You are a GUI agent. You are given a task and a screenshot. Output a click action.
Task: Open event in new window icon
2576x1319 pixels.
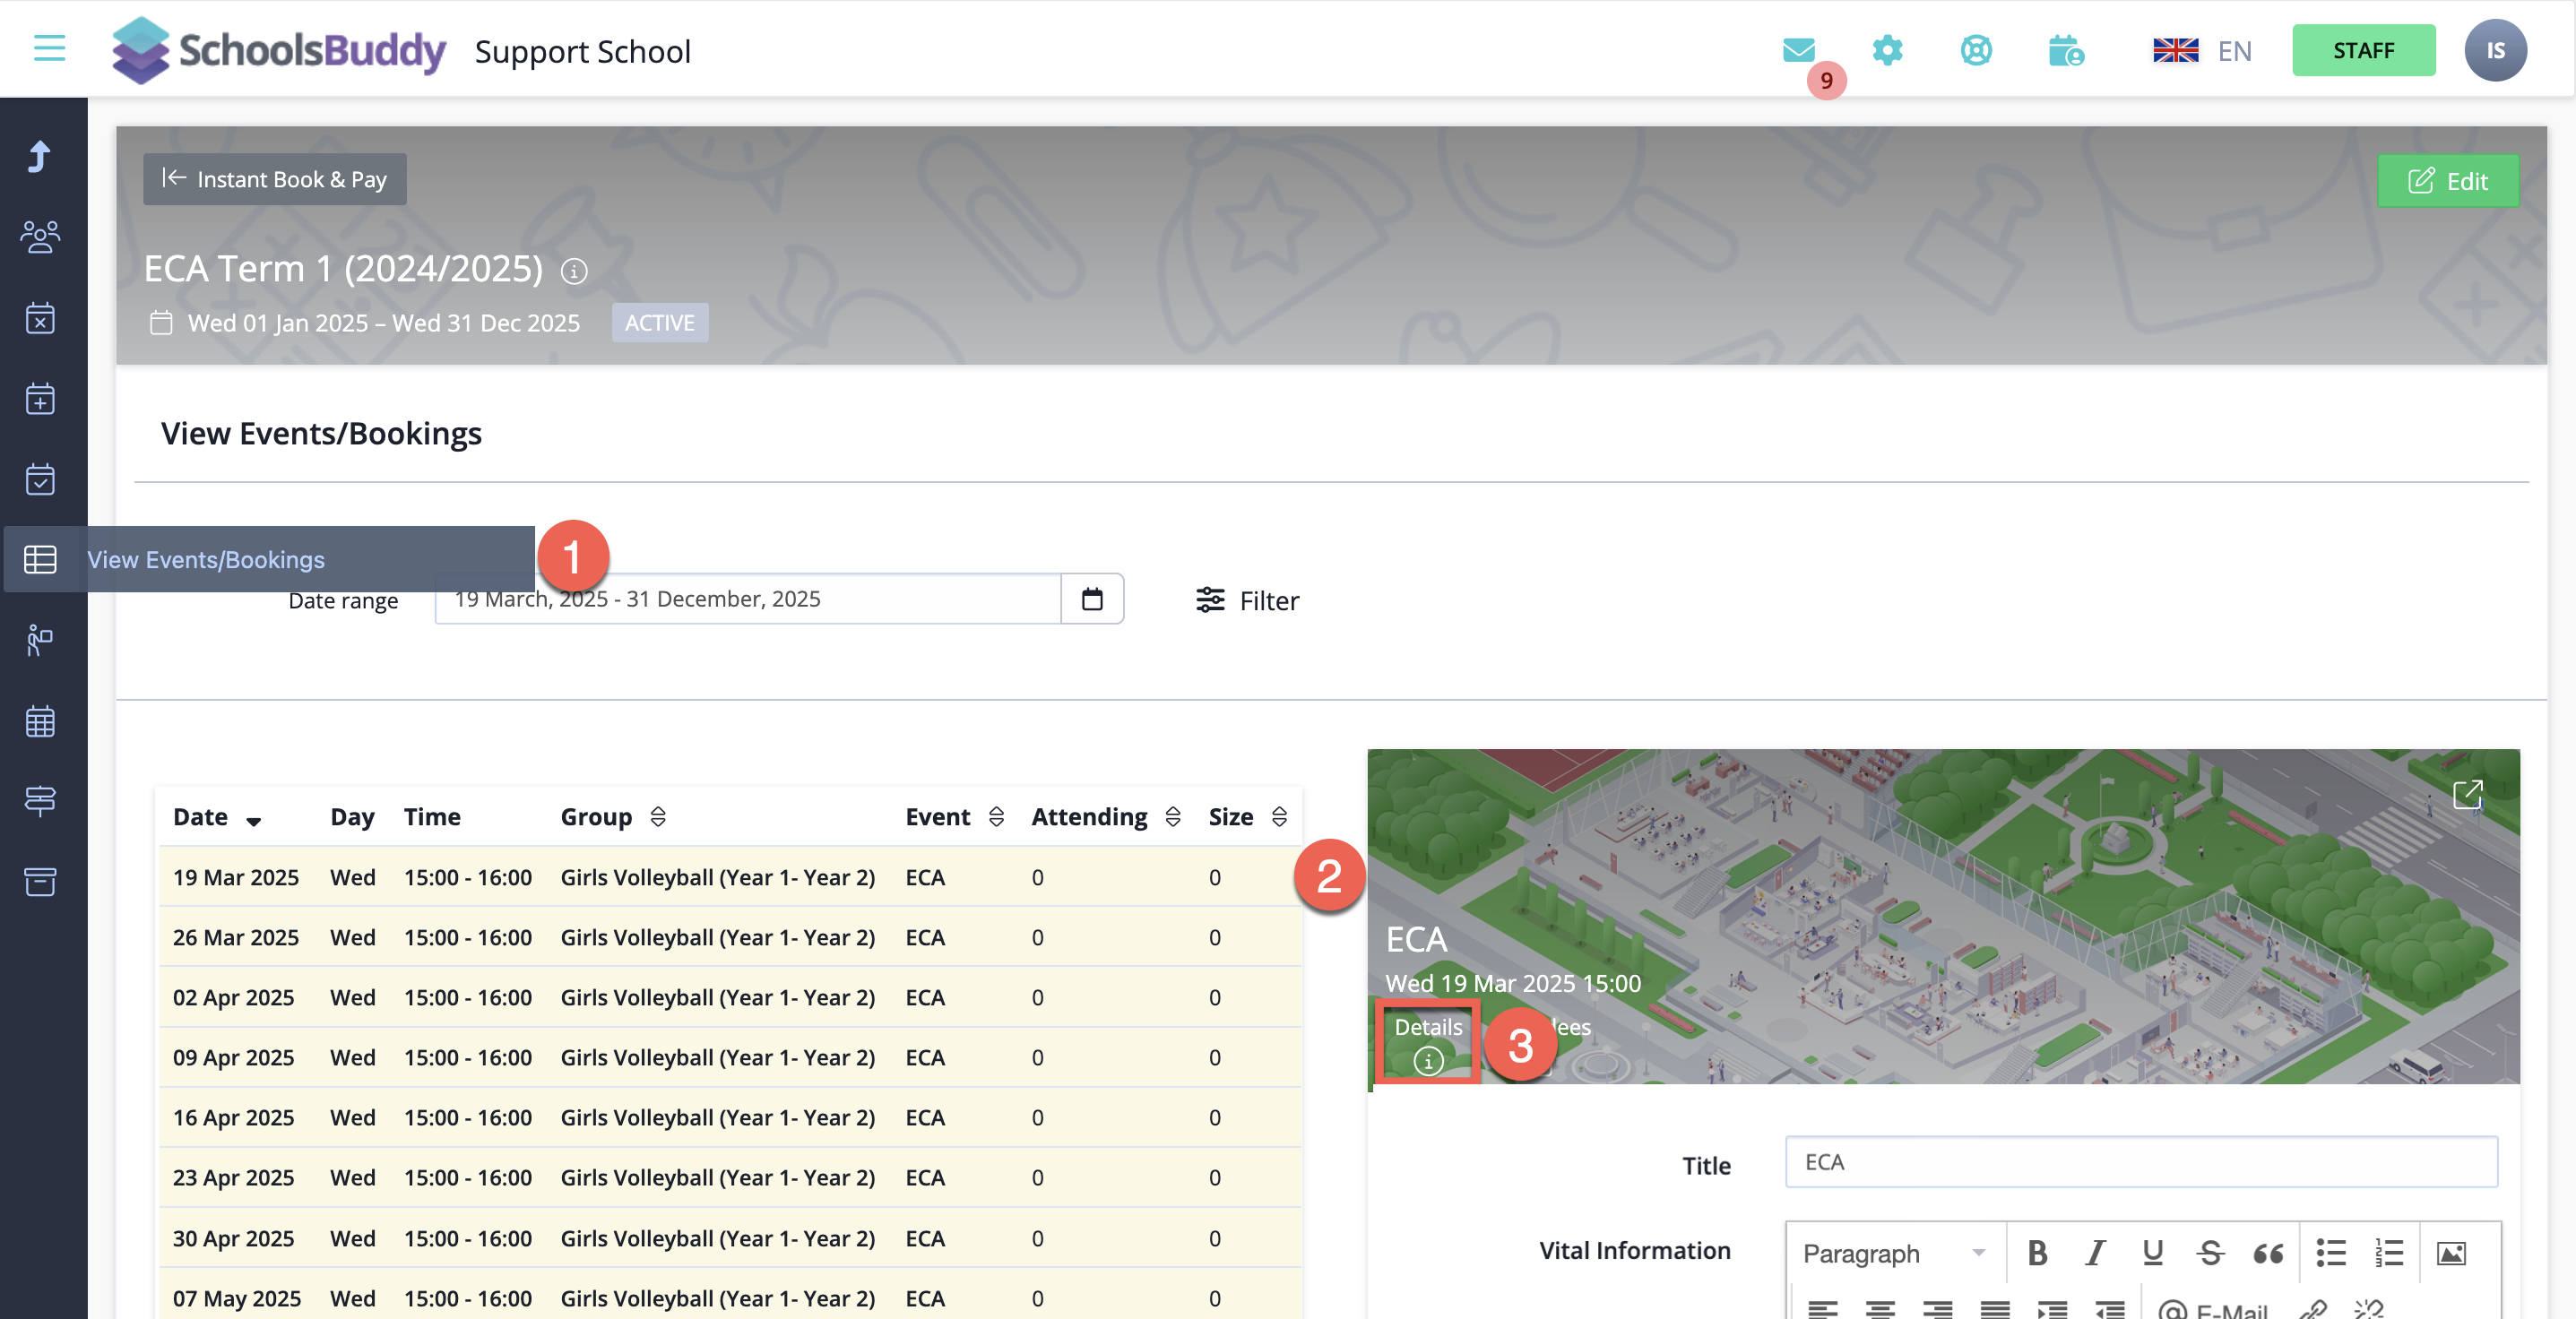(x=2467, y=795)
